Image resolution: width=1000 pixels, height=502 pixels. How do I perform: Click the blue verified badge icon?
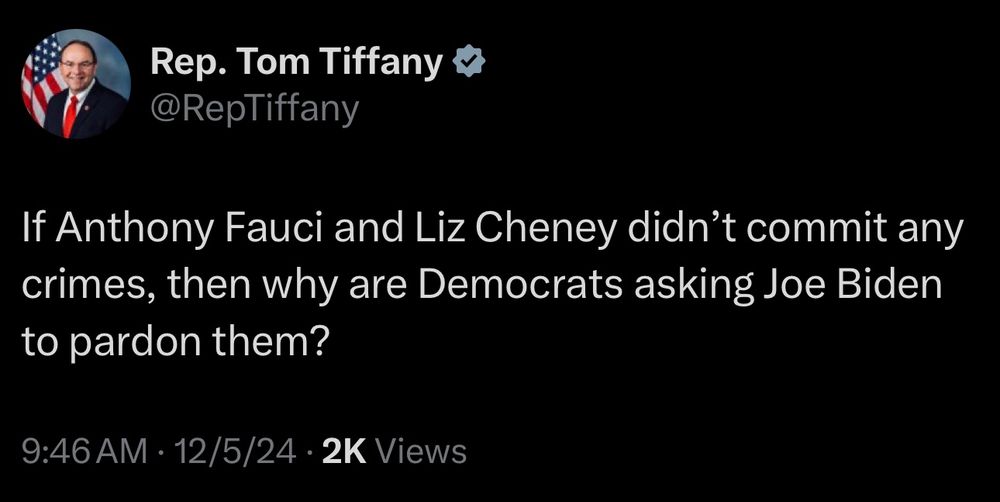tap(469, 62)
